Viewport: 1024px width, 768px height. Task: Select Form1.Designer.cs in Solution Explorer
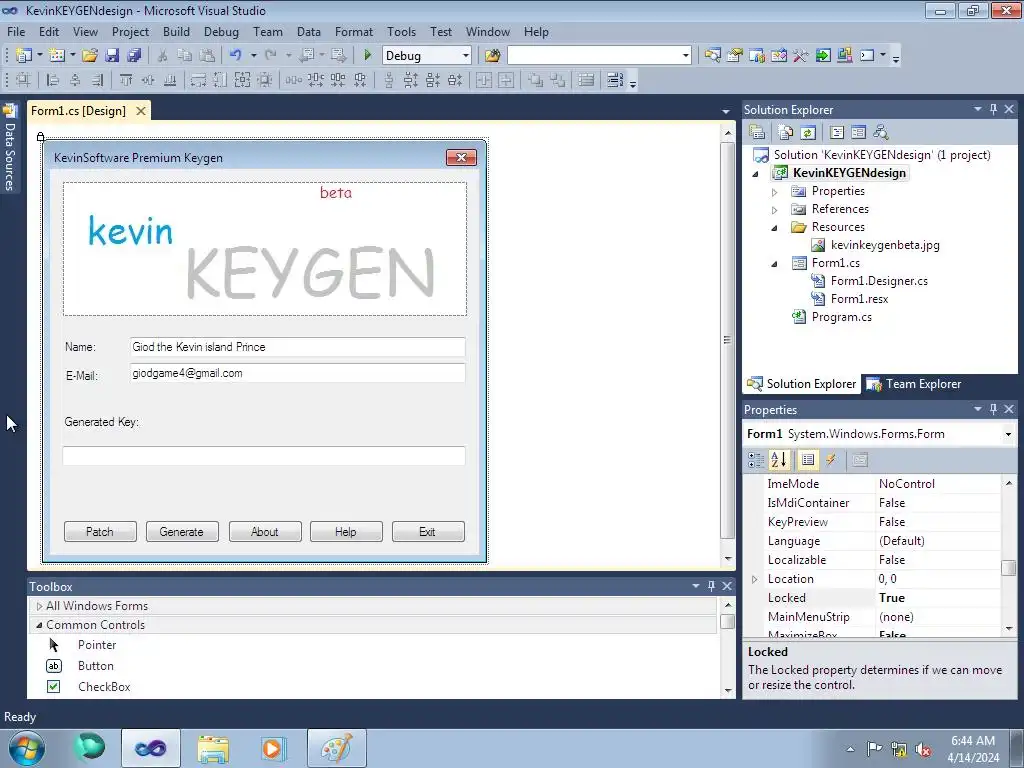tap(879, 281)
